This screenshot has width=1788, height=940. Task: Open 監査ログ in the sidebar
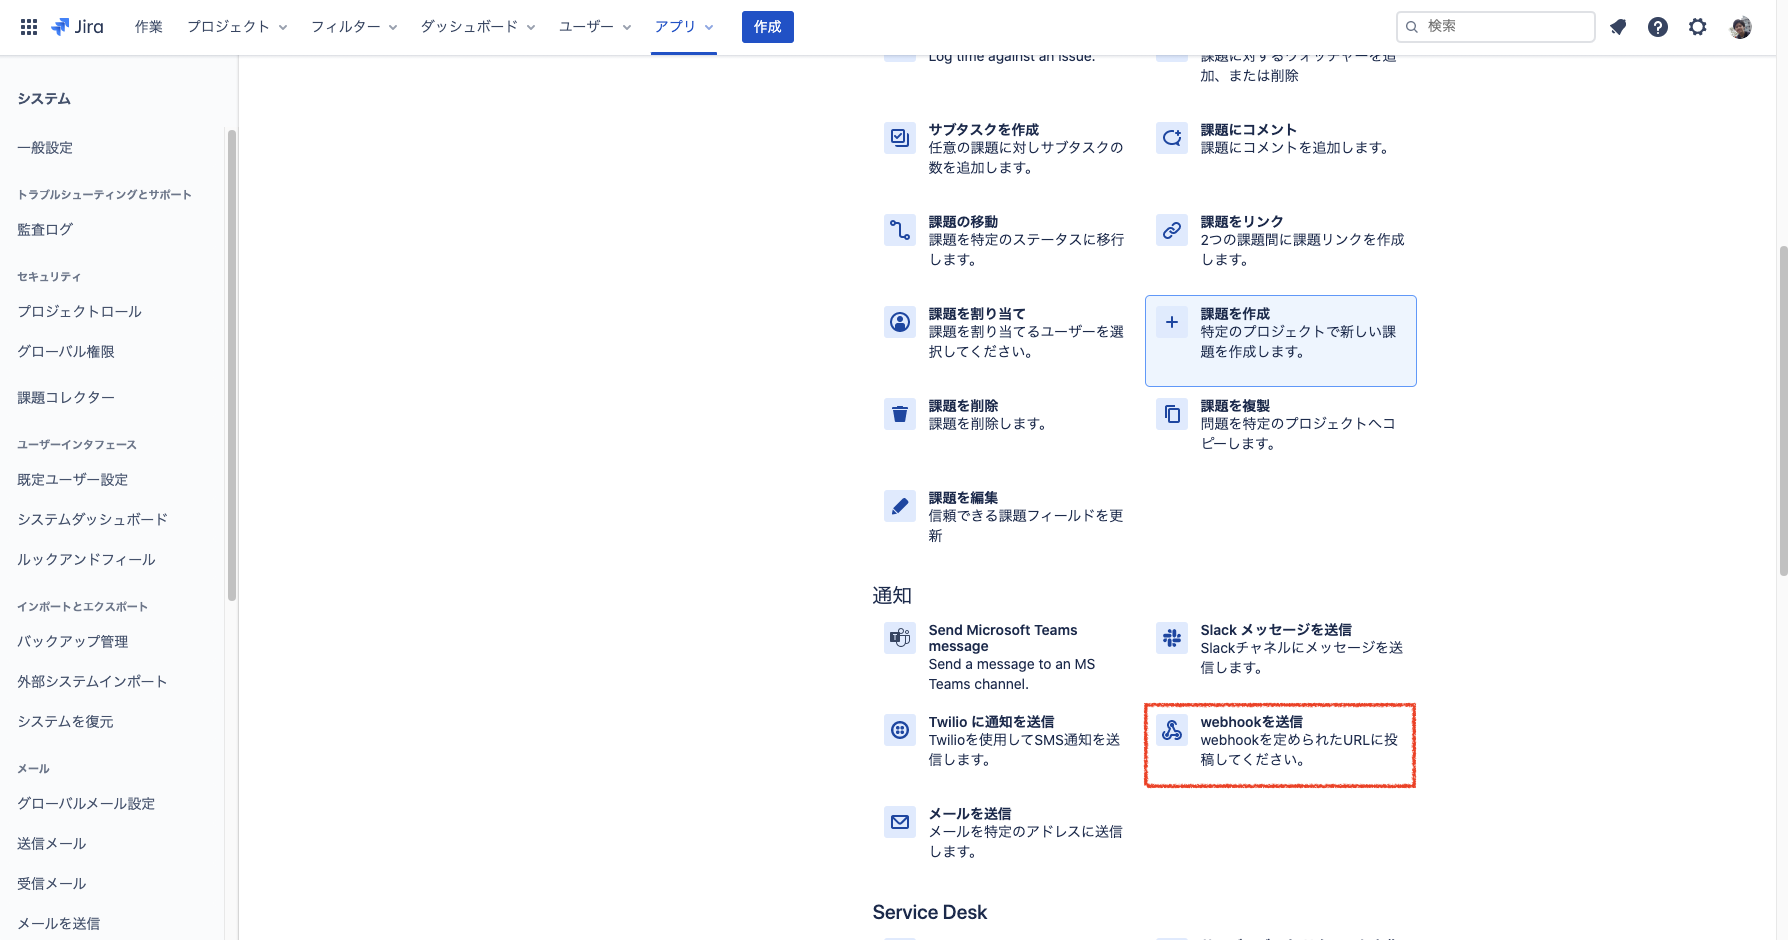coord(45,230)
